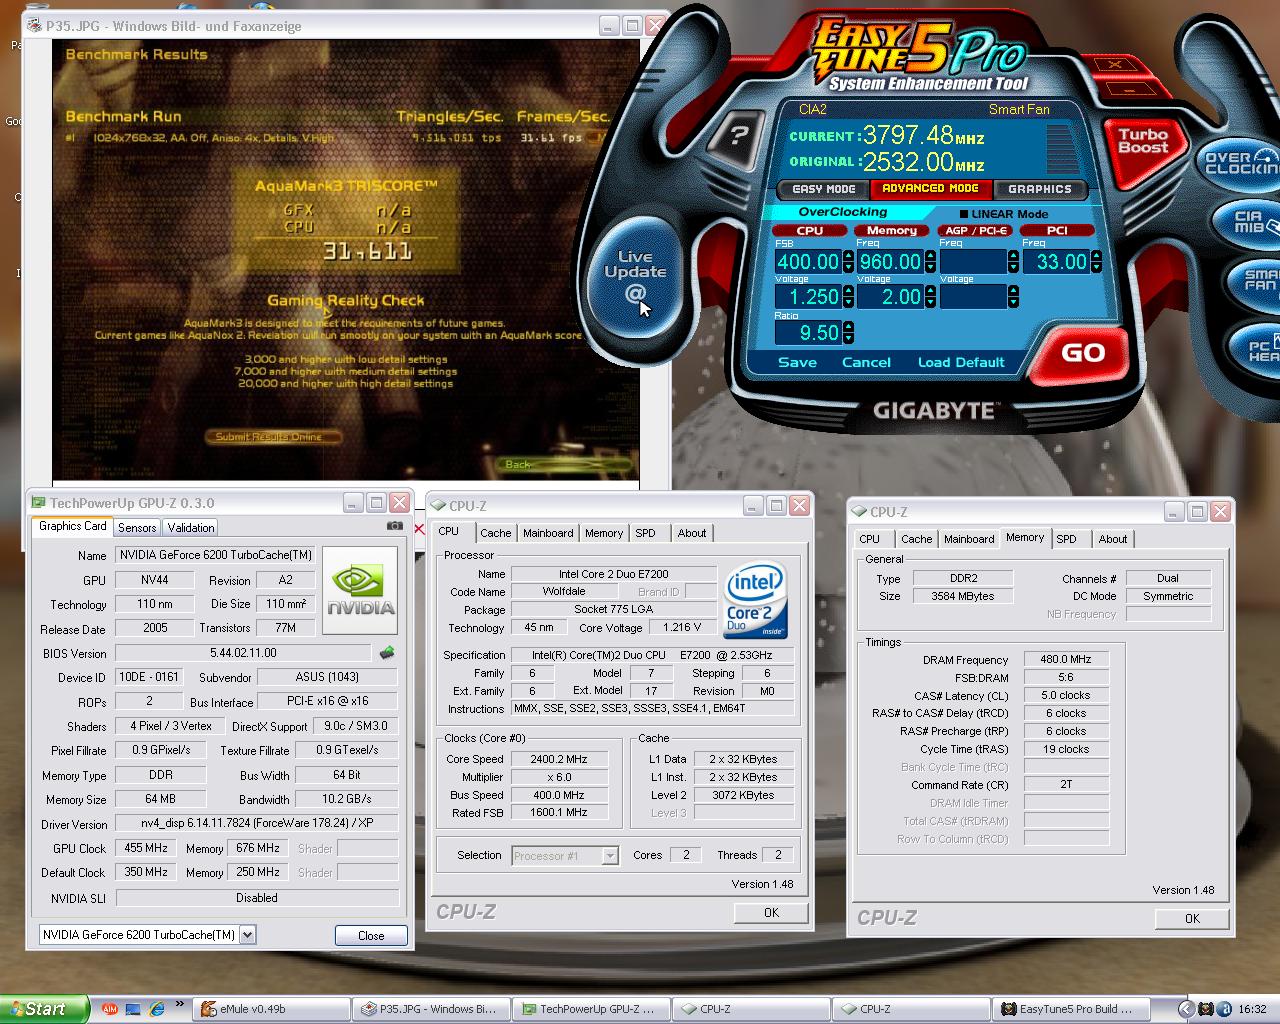Click the NVIDIA logo in GPU-Z
The height and width of the screenshot is (1024, 1280).
(360, 589)
